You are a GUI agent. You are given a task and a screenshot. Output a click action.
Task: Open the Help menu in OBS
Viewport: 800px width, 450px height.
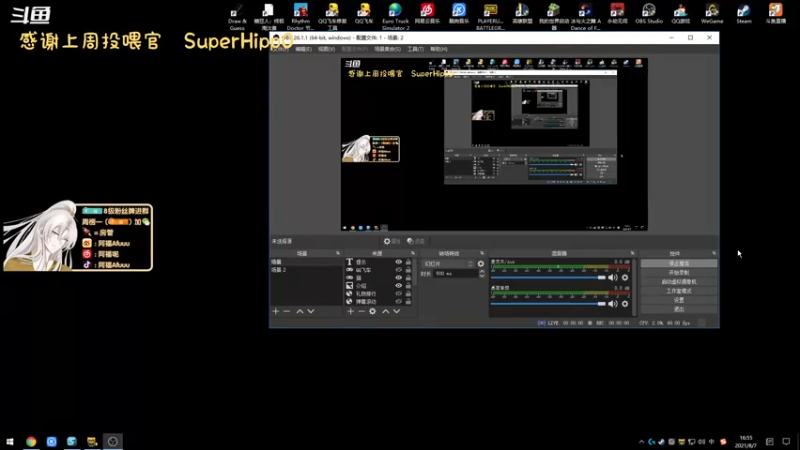(439, 49)
